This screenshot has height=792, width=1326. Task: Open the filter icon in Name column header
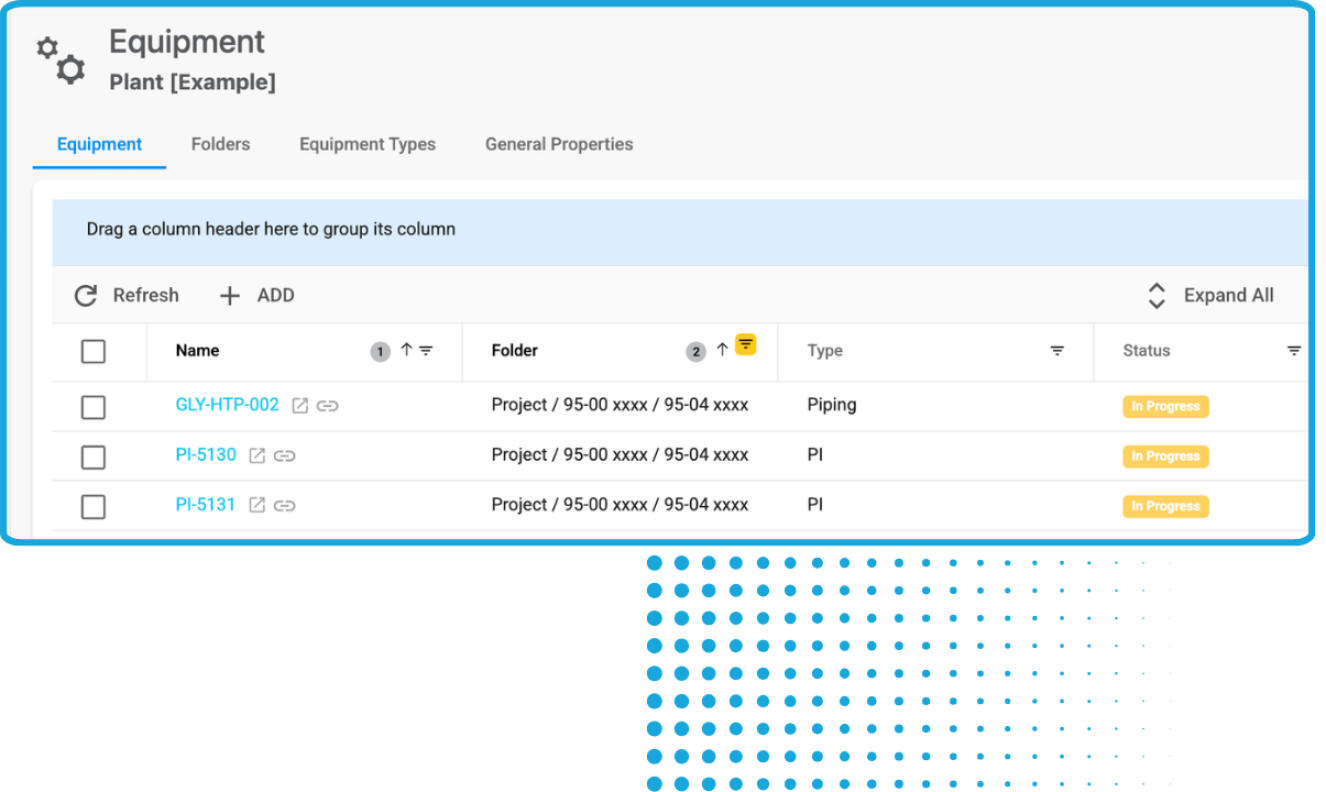pyautogui.click(x=426, y=351)
